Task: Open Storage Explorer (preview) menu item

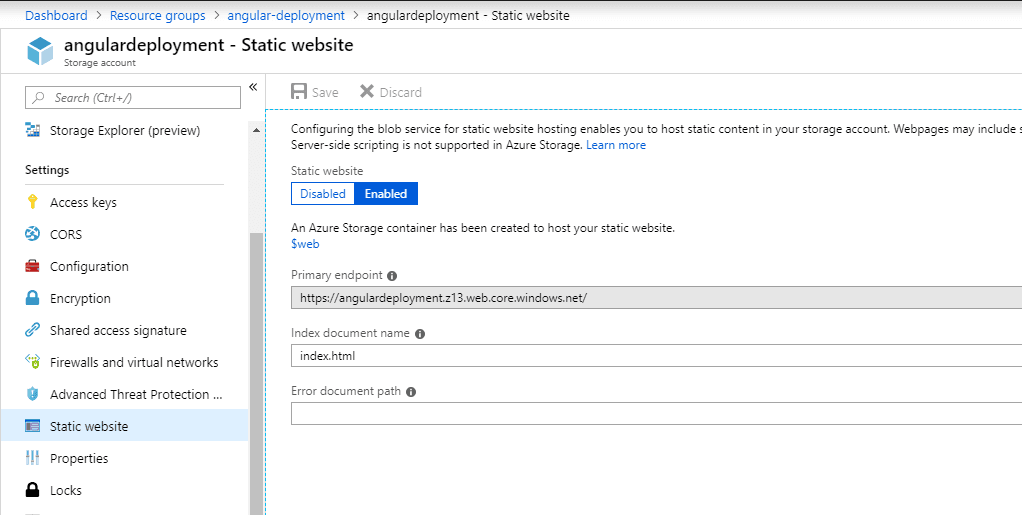Action: pyautogui.click(x=124, y=130)
